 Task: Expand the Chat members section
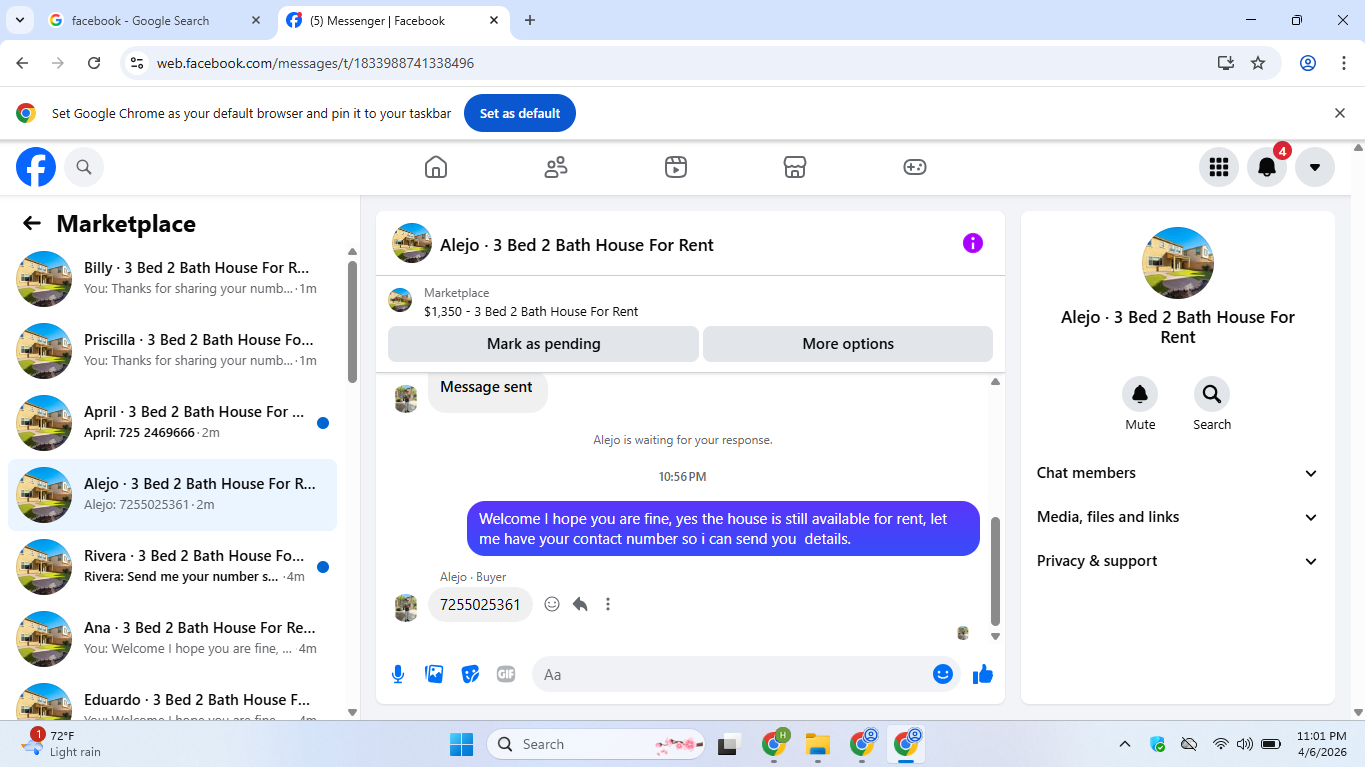pyautogui.click(x=1178, y=473)
